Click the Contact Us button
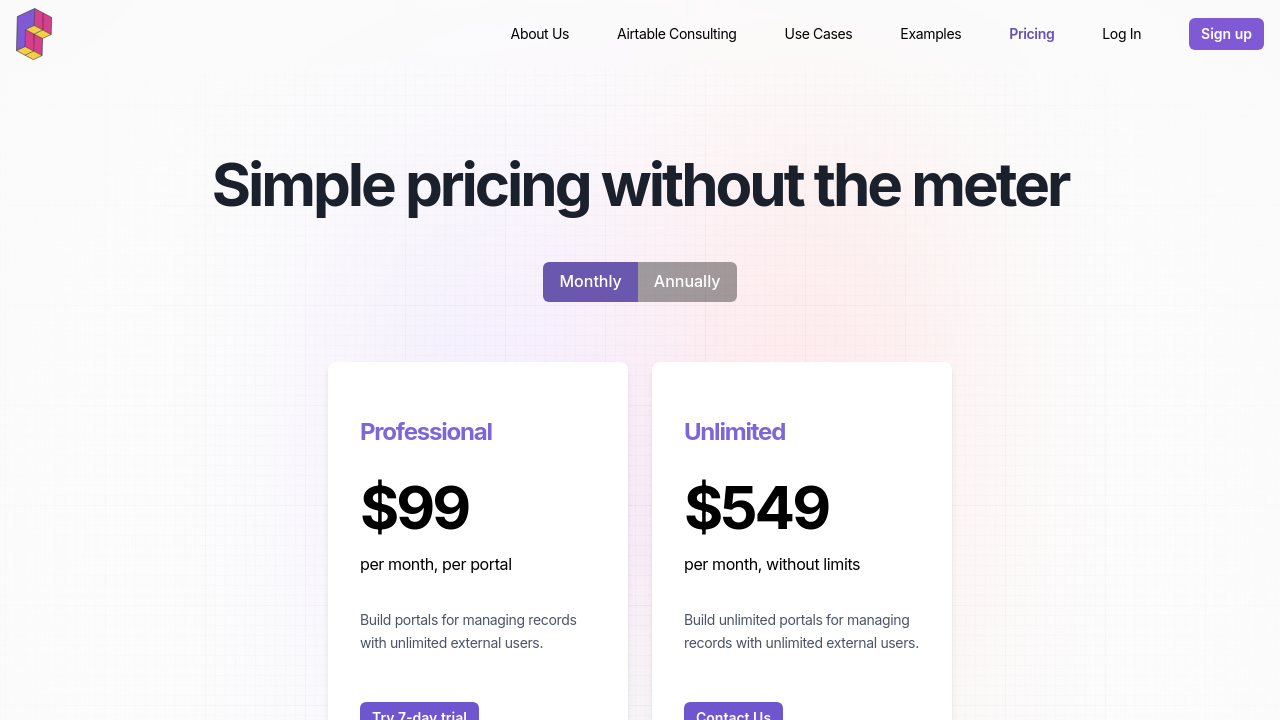Viewport: 1280px width, 720px height. pyautogui.click(x=733, y=712)
